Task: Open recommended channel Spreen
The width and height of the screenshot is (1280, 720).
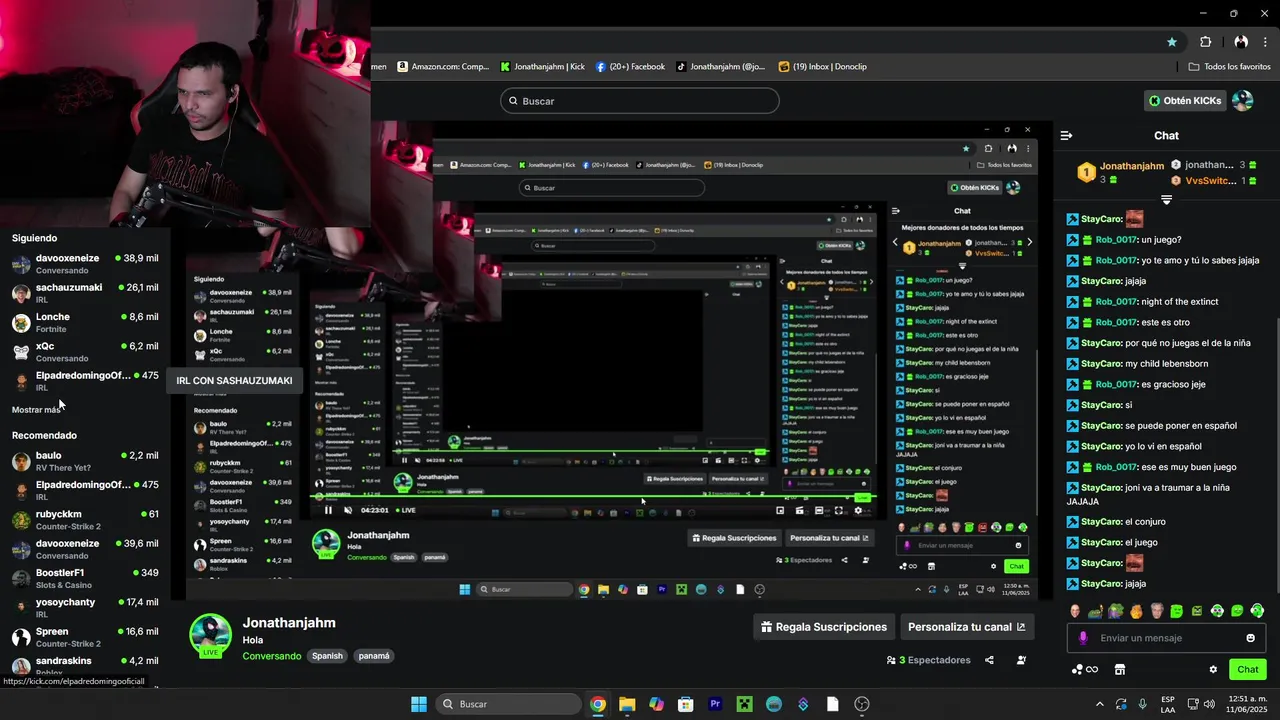Action: pos(85,636)
